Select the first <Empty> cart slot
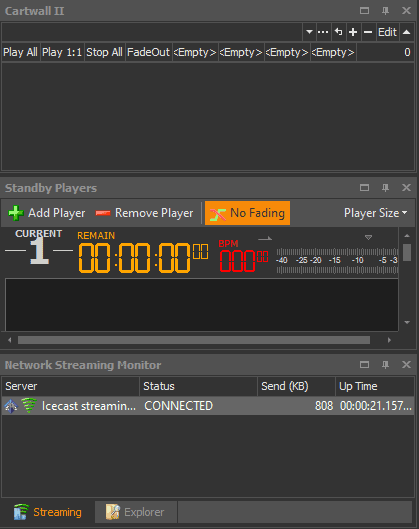Viewport: 419px width, 529px height. click(195, 52)
